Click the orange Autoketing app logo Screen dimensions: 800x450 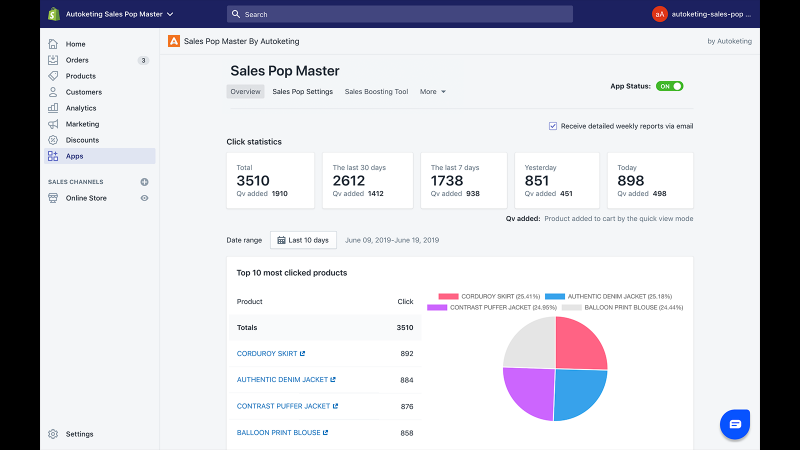coord(174,41)
